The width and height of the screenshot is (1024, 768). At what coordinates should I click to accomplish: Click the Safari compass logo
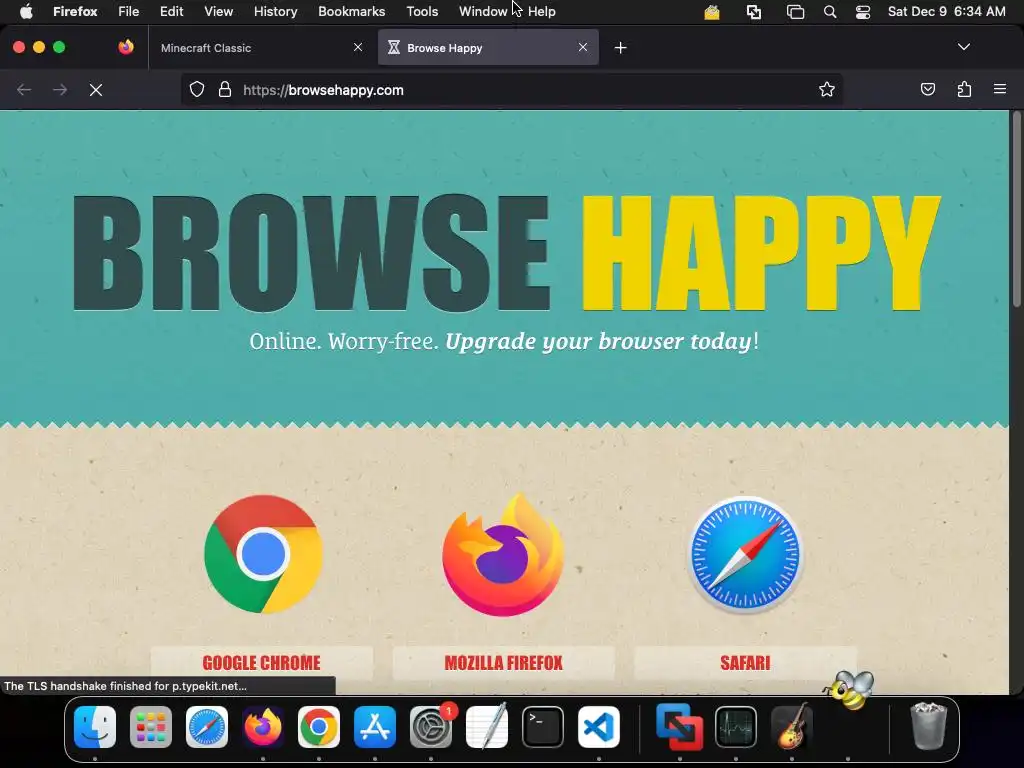tap(745, 554)
